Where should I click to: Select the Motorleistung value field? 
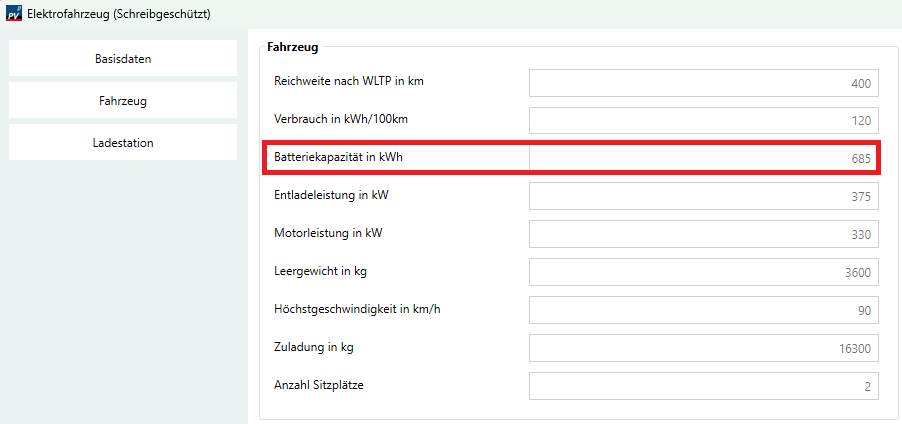(x=704, y=234)
